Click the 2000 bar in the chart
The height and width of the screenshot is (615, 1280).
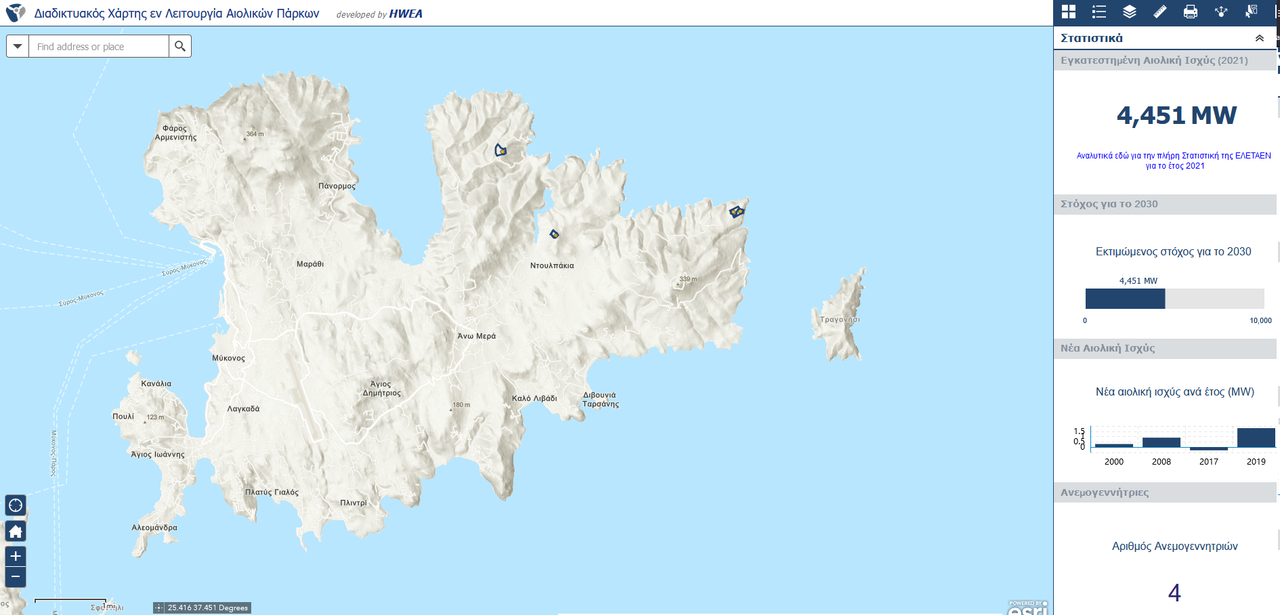1114,445
